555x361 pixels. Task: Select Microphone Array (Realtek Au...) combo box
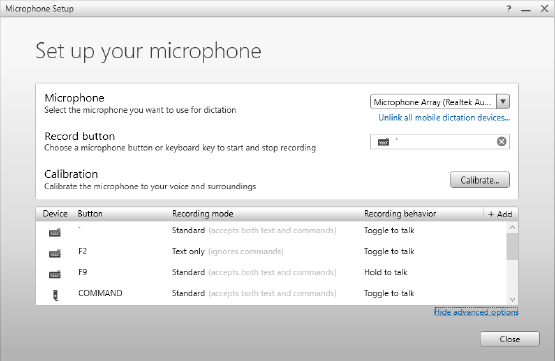click(x=440, y=102)
